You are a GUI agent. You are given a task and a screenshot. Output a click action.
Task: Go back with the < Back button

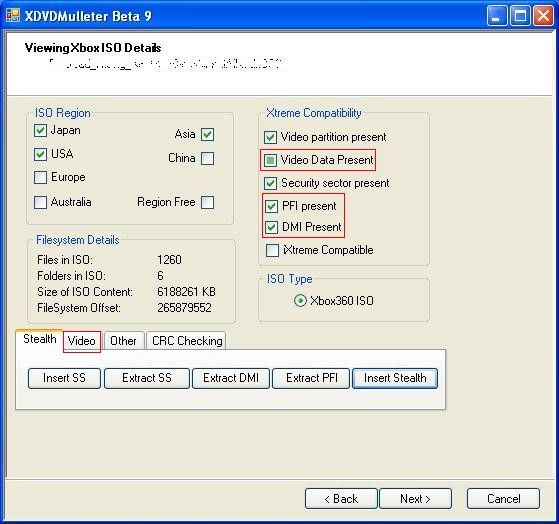pos(341,499)
